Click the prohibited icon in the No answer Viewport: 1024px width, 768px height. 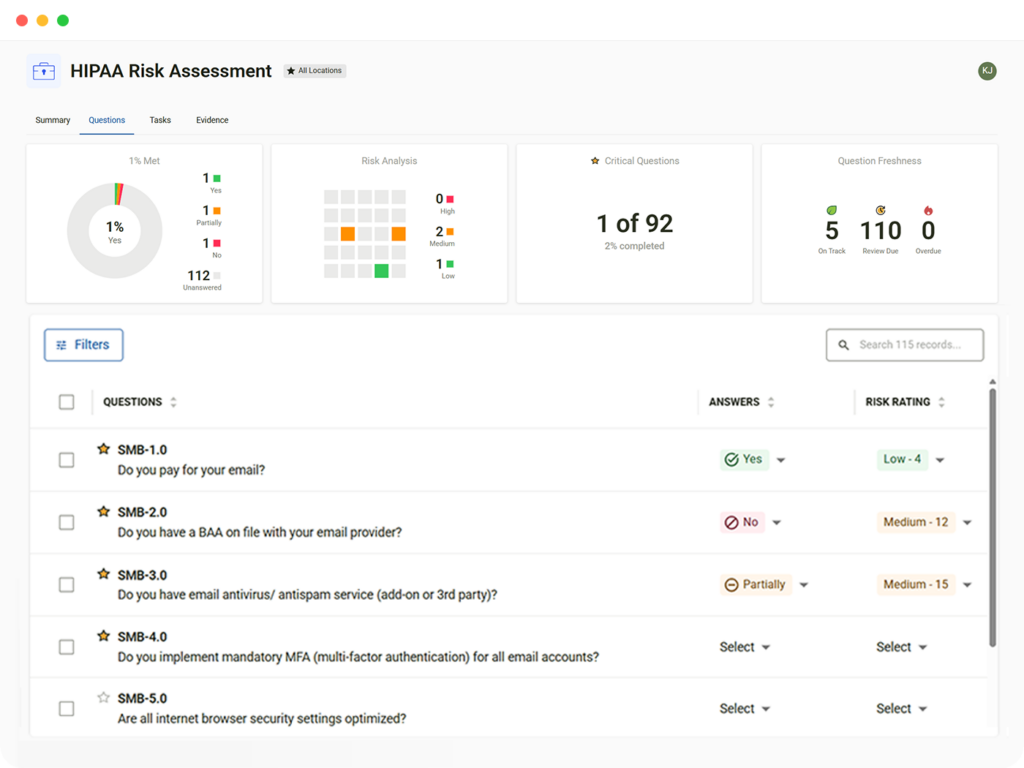point(731,522)
